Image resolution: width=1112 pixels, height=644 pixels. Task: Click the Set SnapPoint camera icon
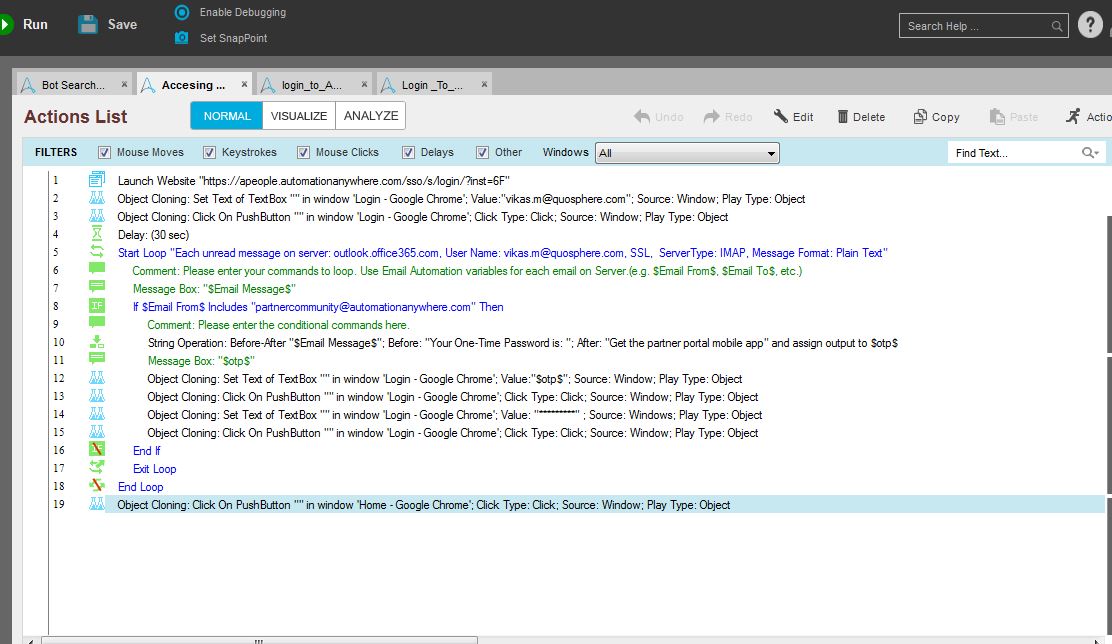tap(181, 38)
